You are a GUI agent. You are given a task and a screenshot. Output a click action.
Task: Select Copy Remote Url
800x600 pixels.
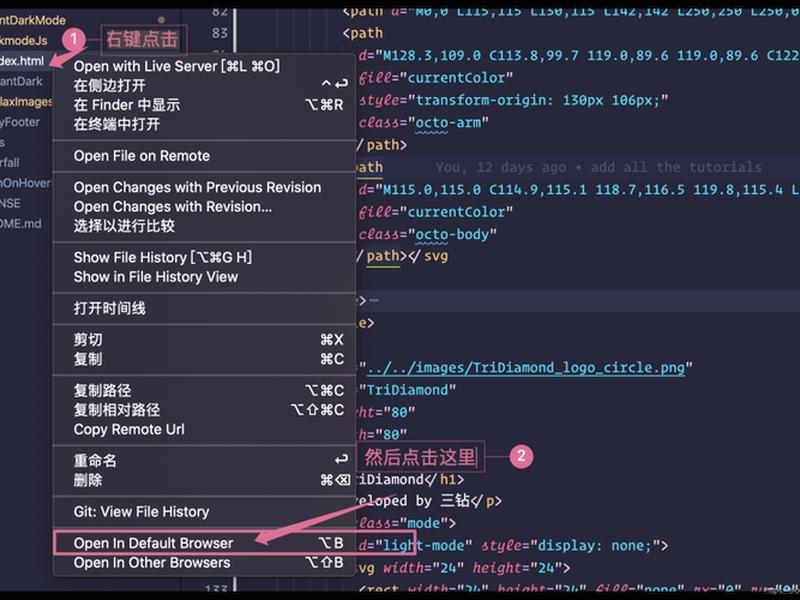(204, 429)
